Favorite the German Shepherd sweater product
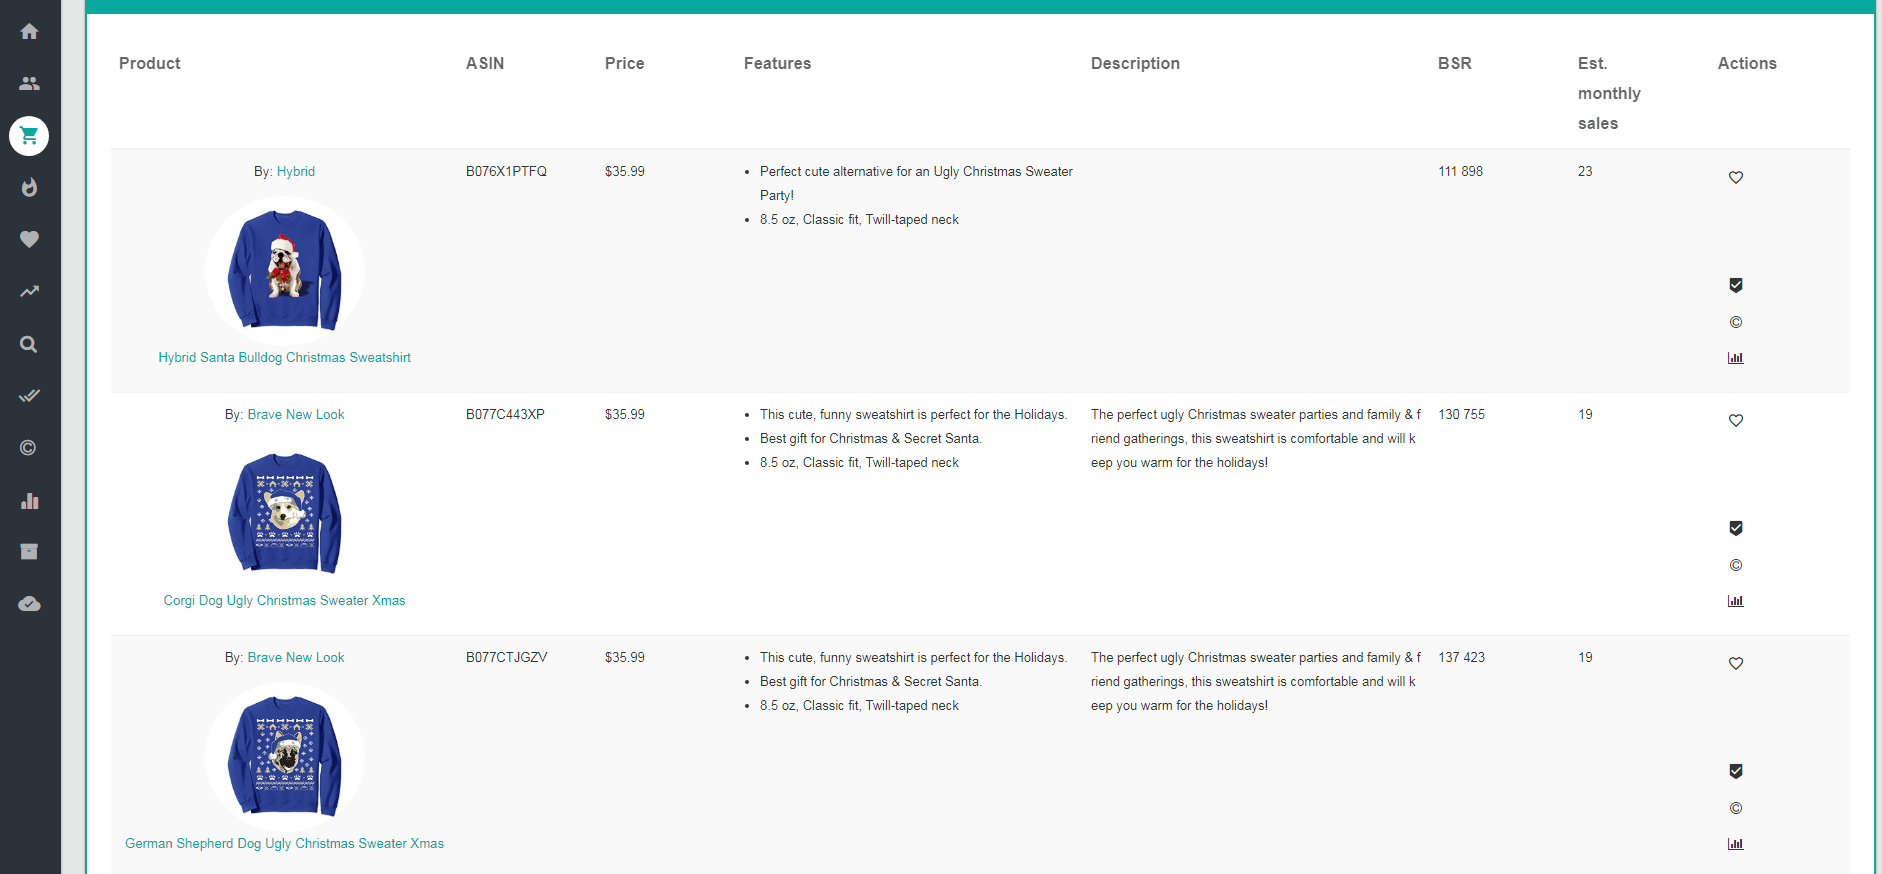This screenshot has width=1882, height=874. [x=1736, y=663]
